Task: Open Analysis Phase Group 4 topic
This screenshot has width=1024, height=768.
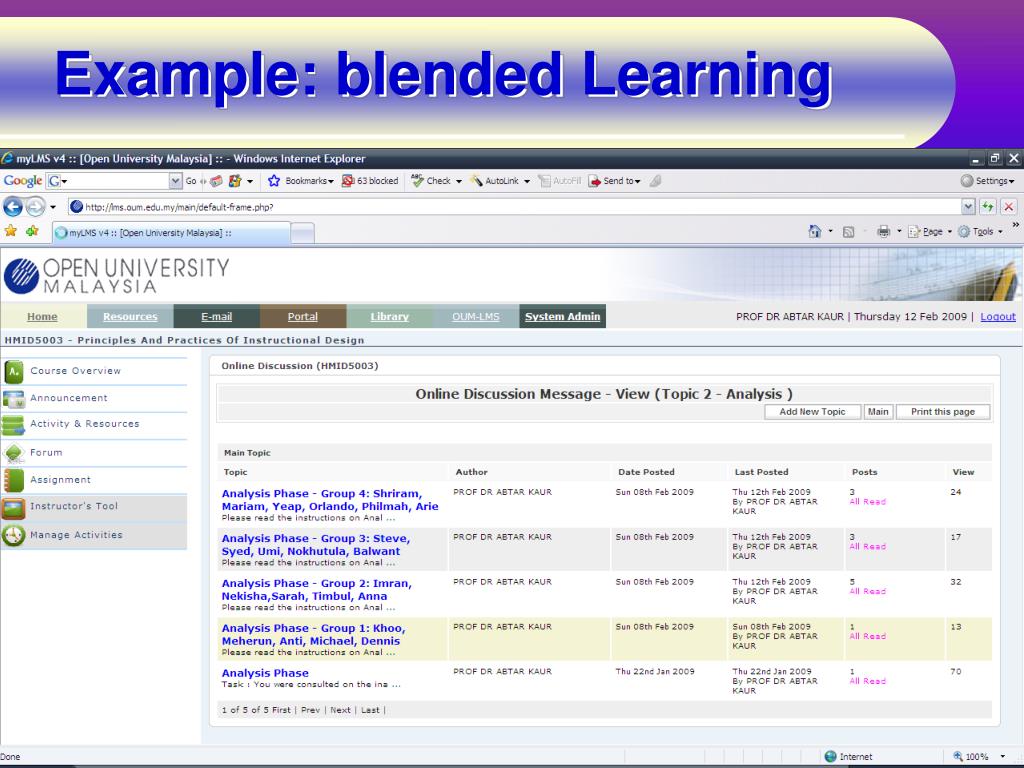Action: tap(330, 500)
